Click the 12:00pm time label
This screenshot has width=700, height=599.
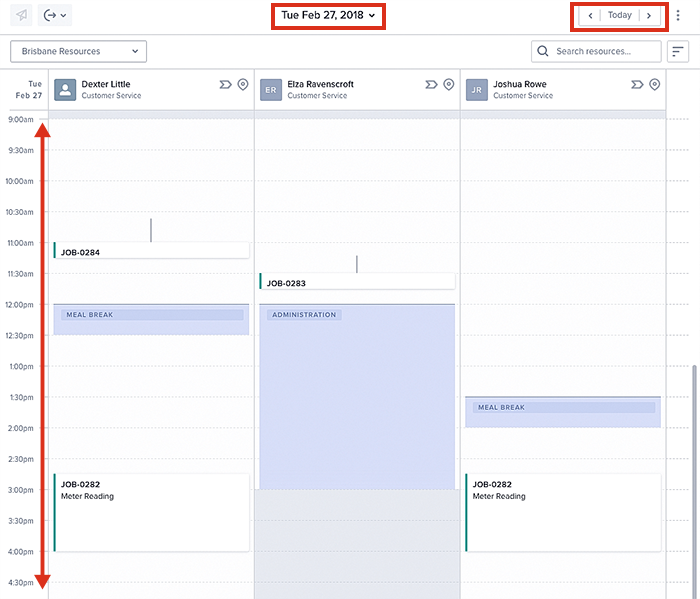point(19,305)
